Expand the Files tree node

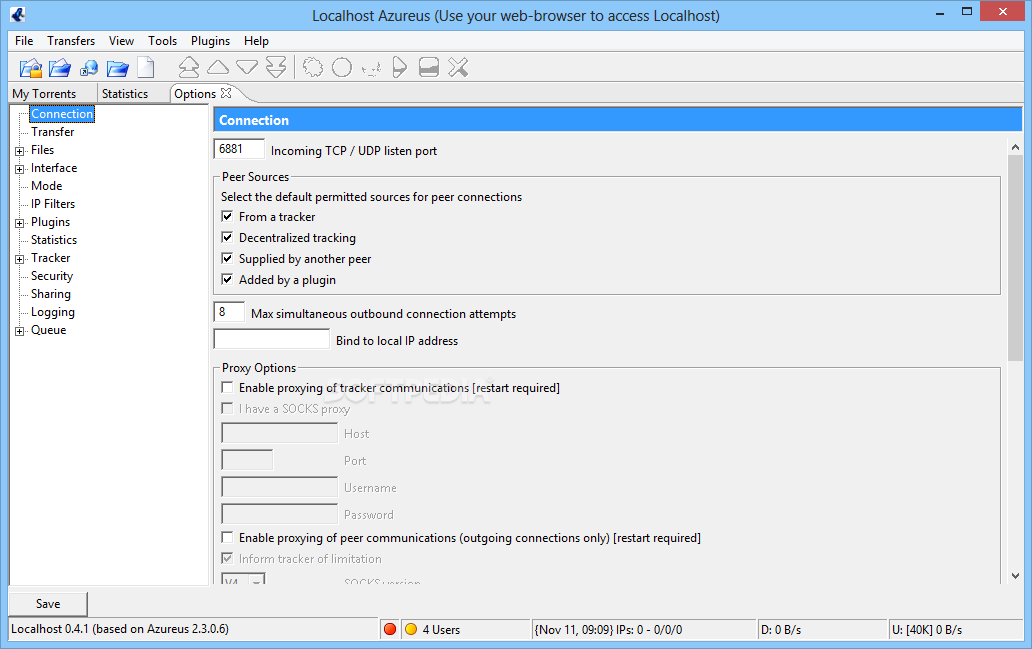coord(20,151)
